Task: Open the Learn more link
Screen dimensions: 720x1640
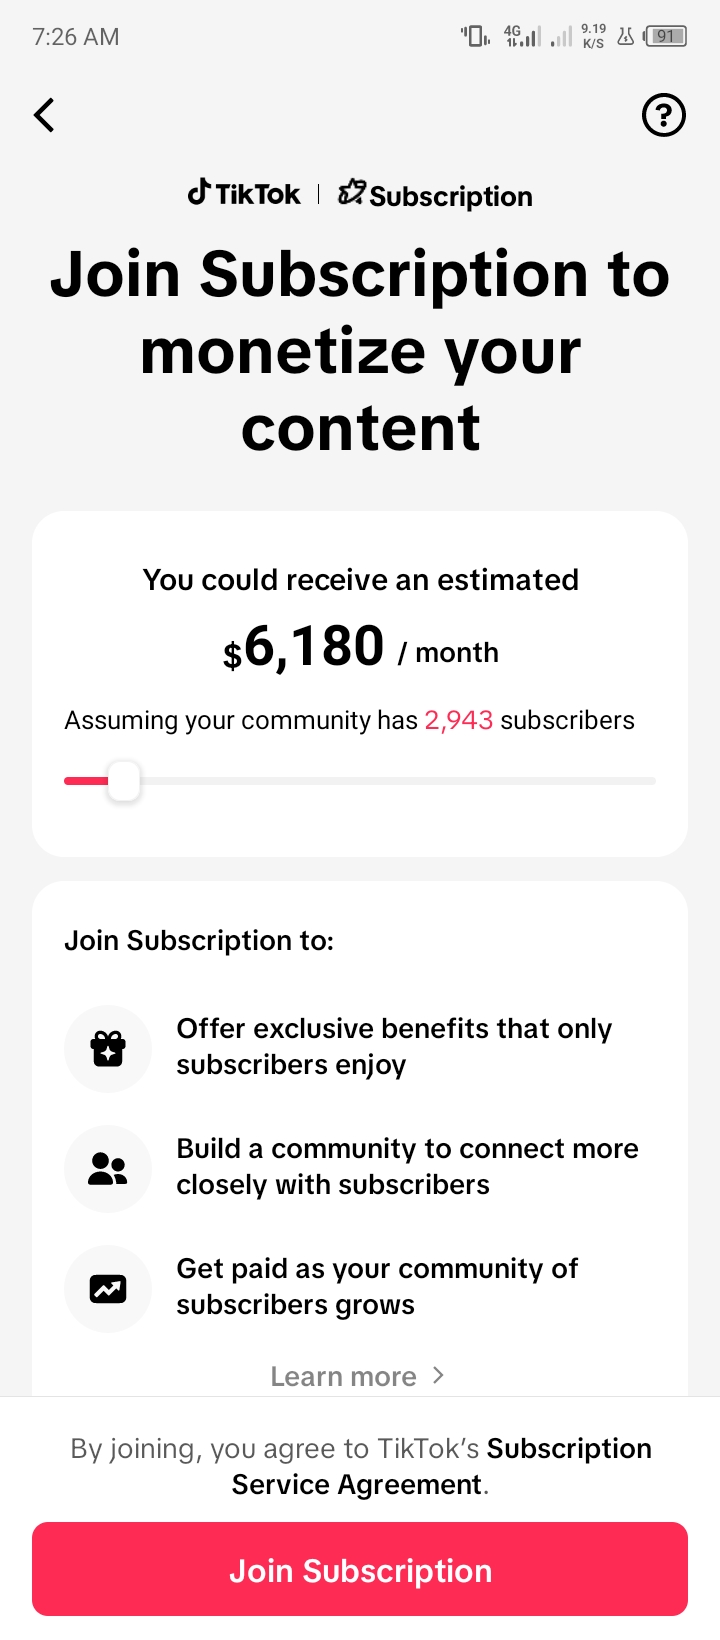Action: pyautogui.click(x=343, y=1376)
